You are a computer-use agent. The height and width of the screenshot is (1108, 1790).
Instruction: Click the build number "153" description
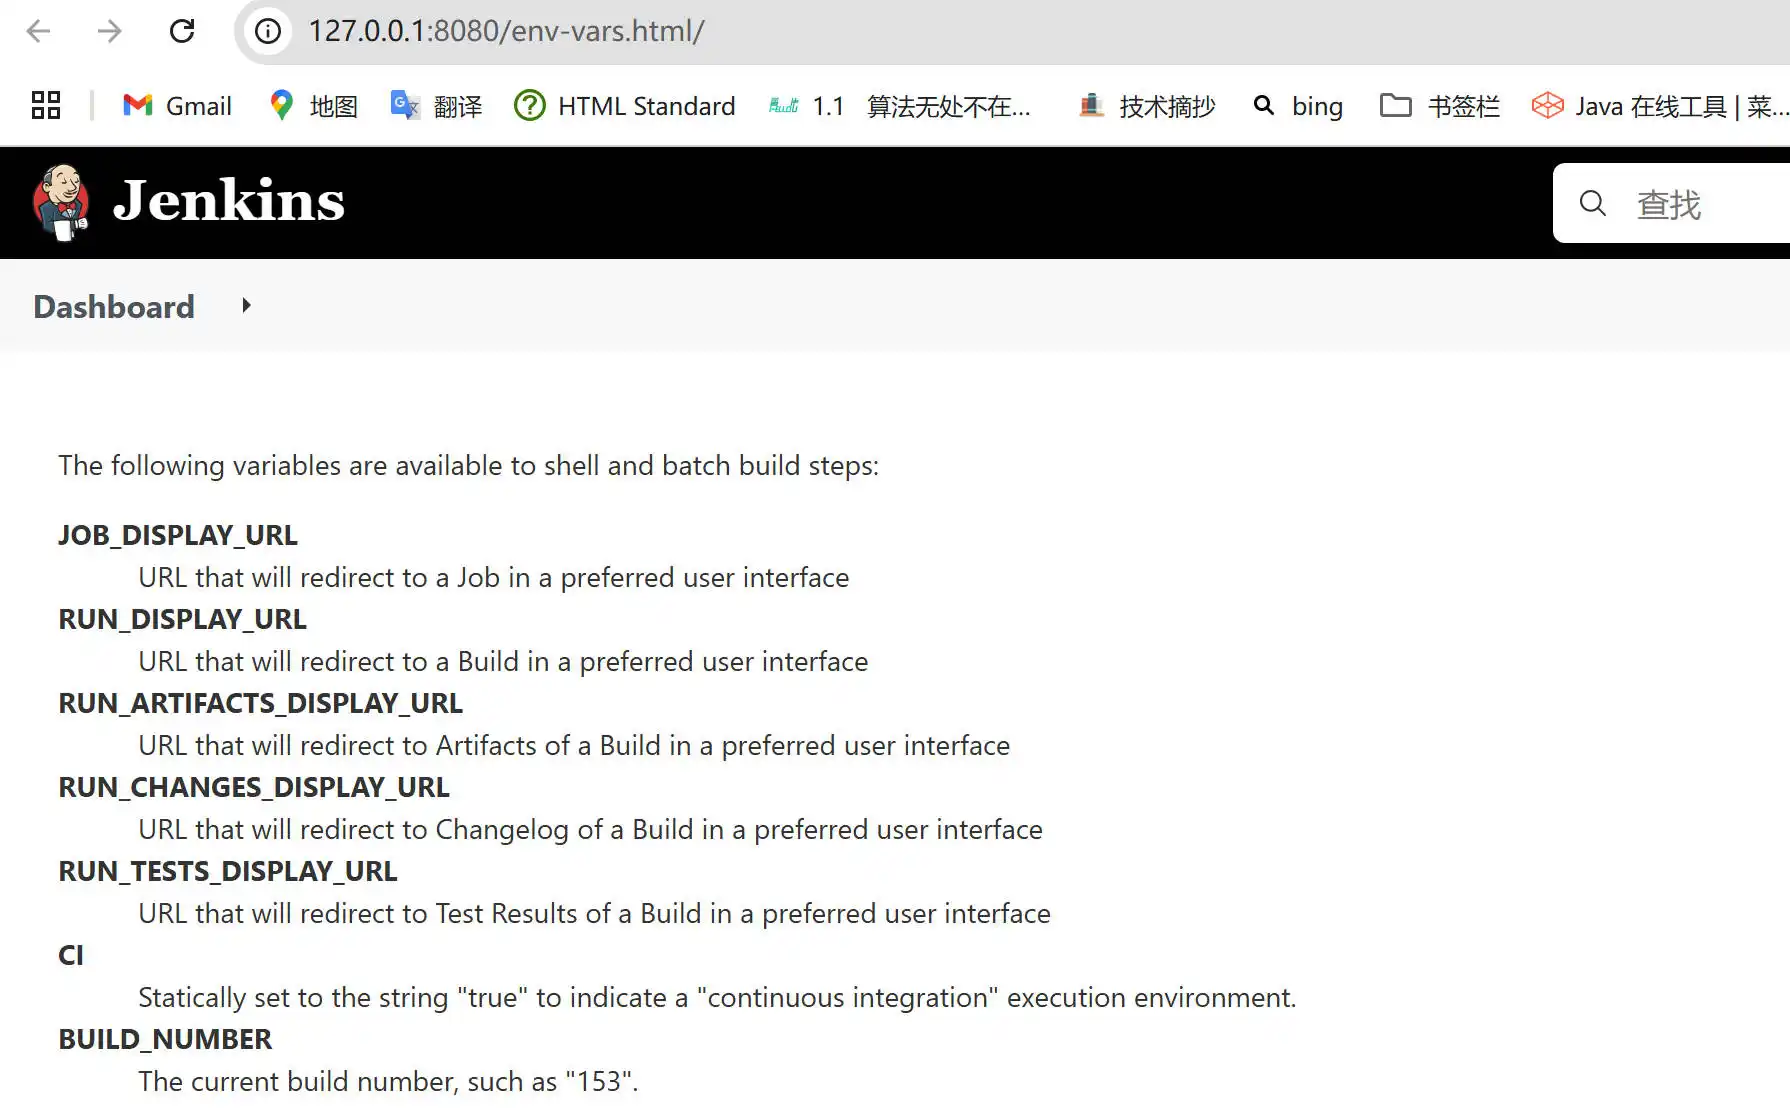[x=388, y=1082]
